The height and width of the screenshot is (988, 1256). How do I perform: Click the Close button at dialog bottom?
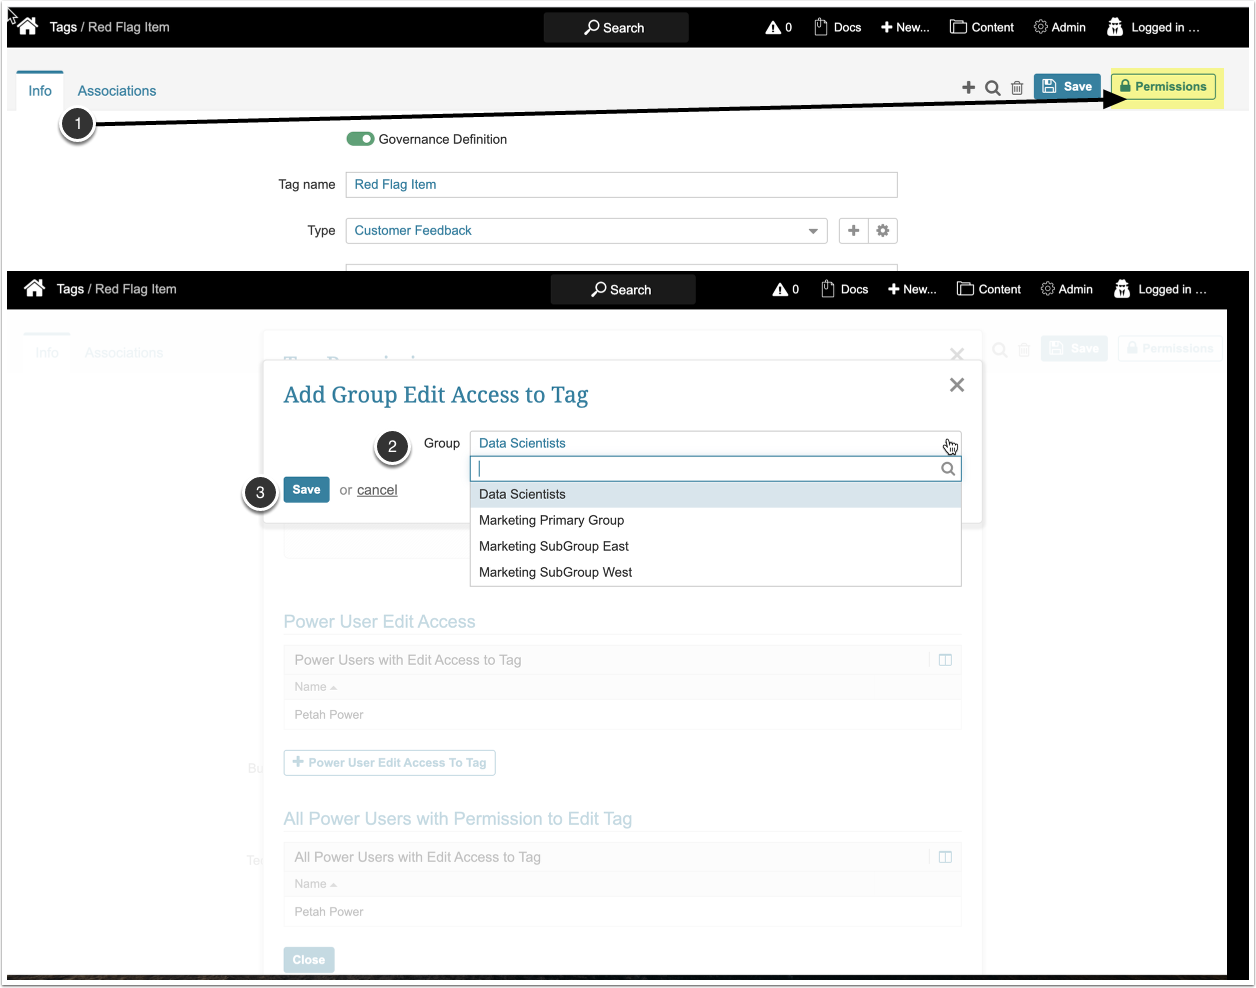[309, 960]
